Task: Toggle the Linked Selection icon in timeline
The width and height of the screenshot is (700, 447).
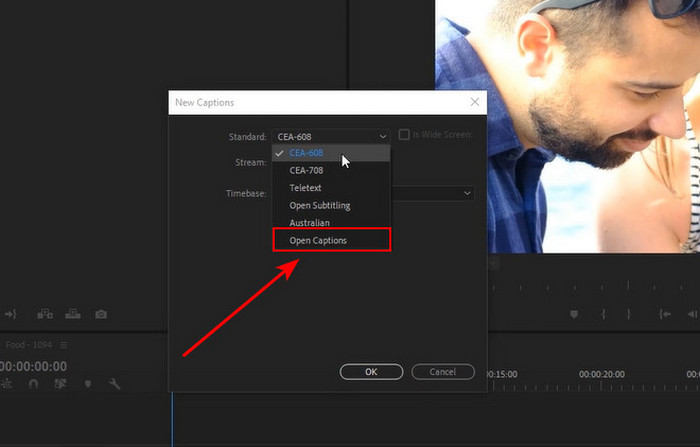Action: point(61,384)
